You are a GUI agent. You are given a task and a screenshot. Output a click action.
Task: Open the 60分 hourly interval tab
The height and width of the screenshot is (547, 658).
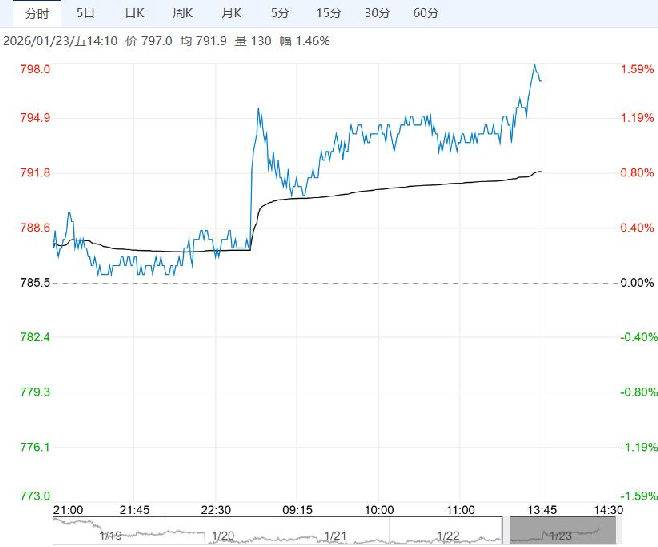(x=426, y=13)
